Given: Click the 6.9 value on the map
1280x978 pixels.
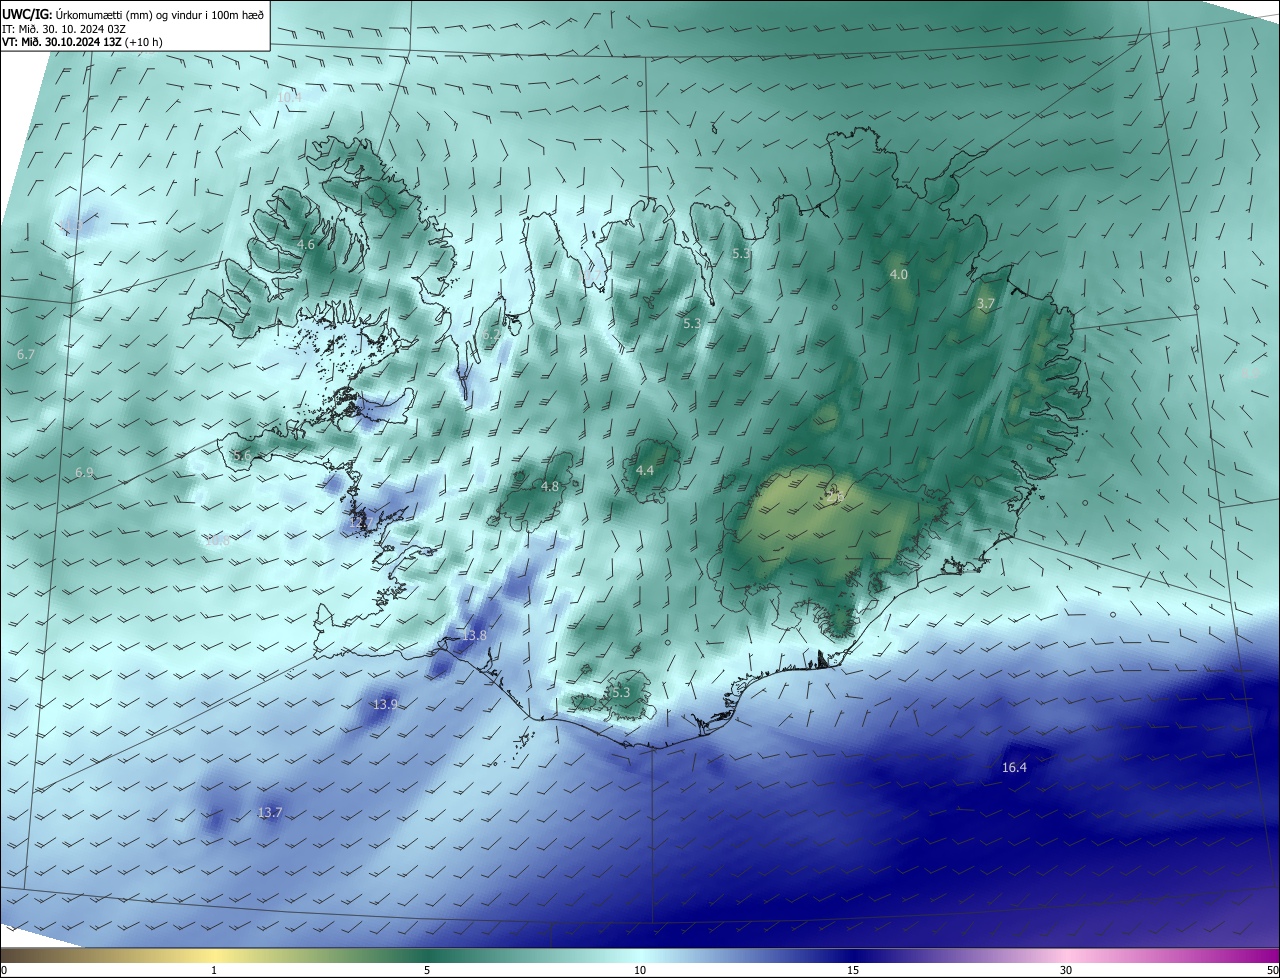Looking at the screenshot, I should (84, 471).
